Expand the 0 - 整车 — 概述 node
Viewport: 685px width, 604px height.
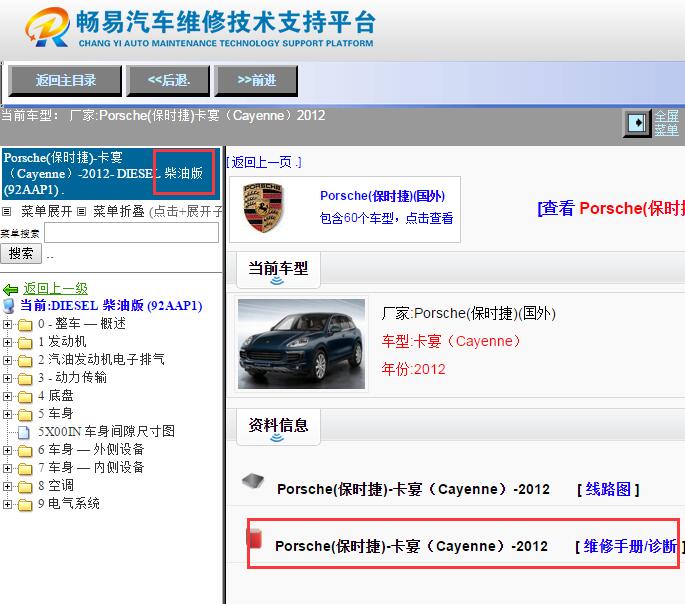(x=7, y=324)
